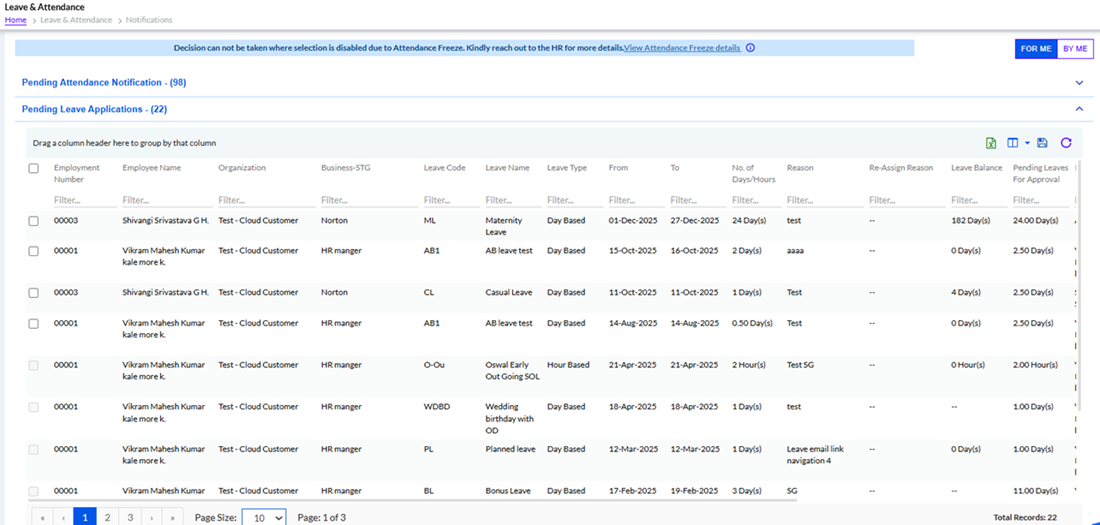Select the FOR ME tab

coord(1036,49)
